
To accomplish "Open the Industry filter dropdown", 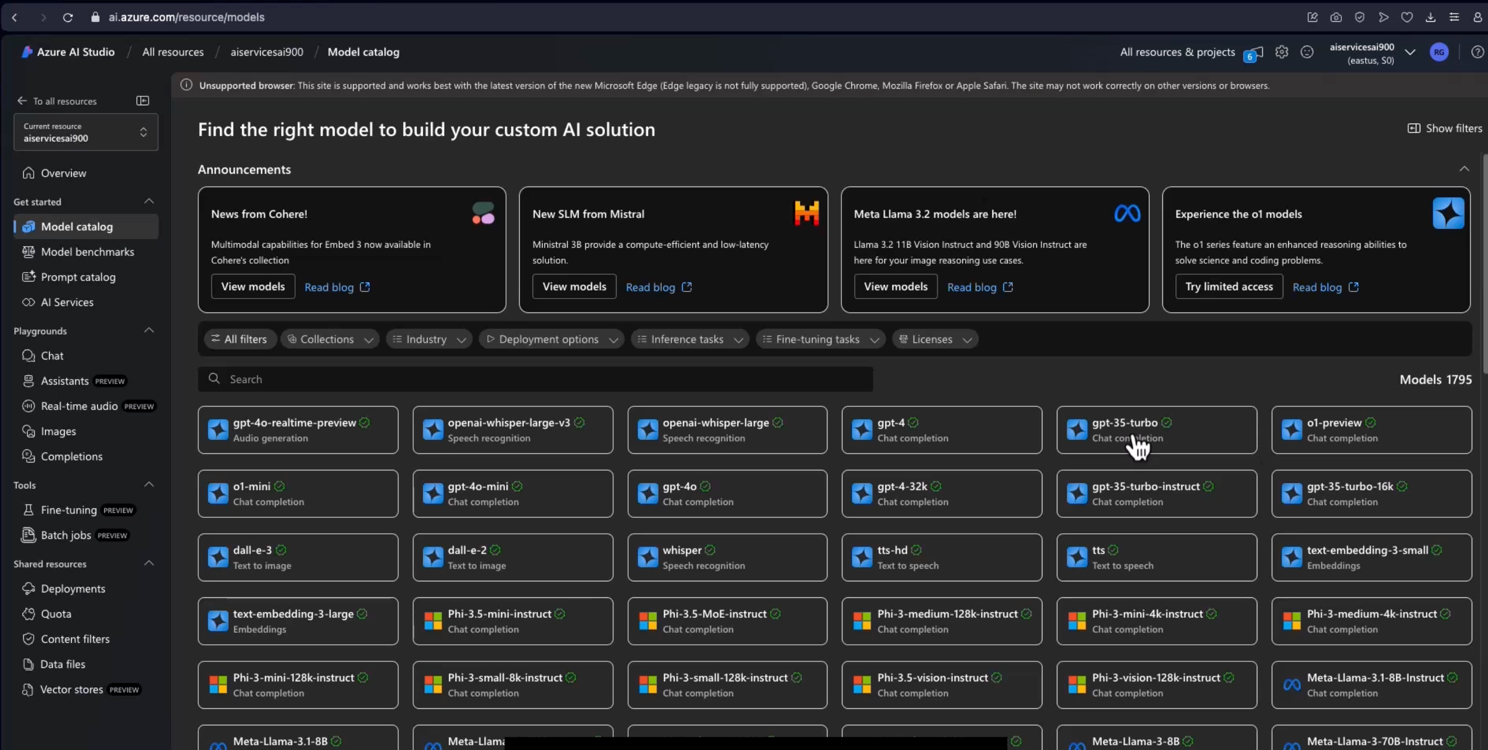I will click(429, 339).
